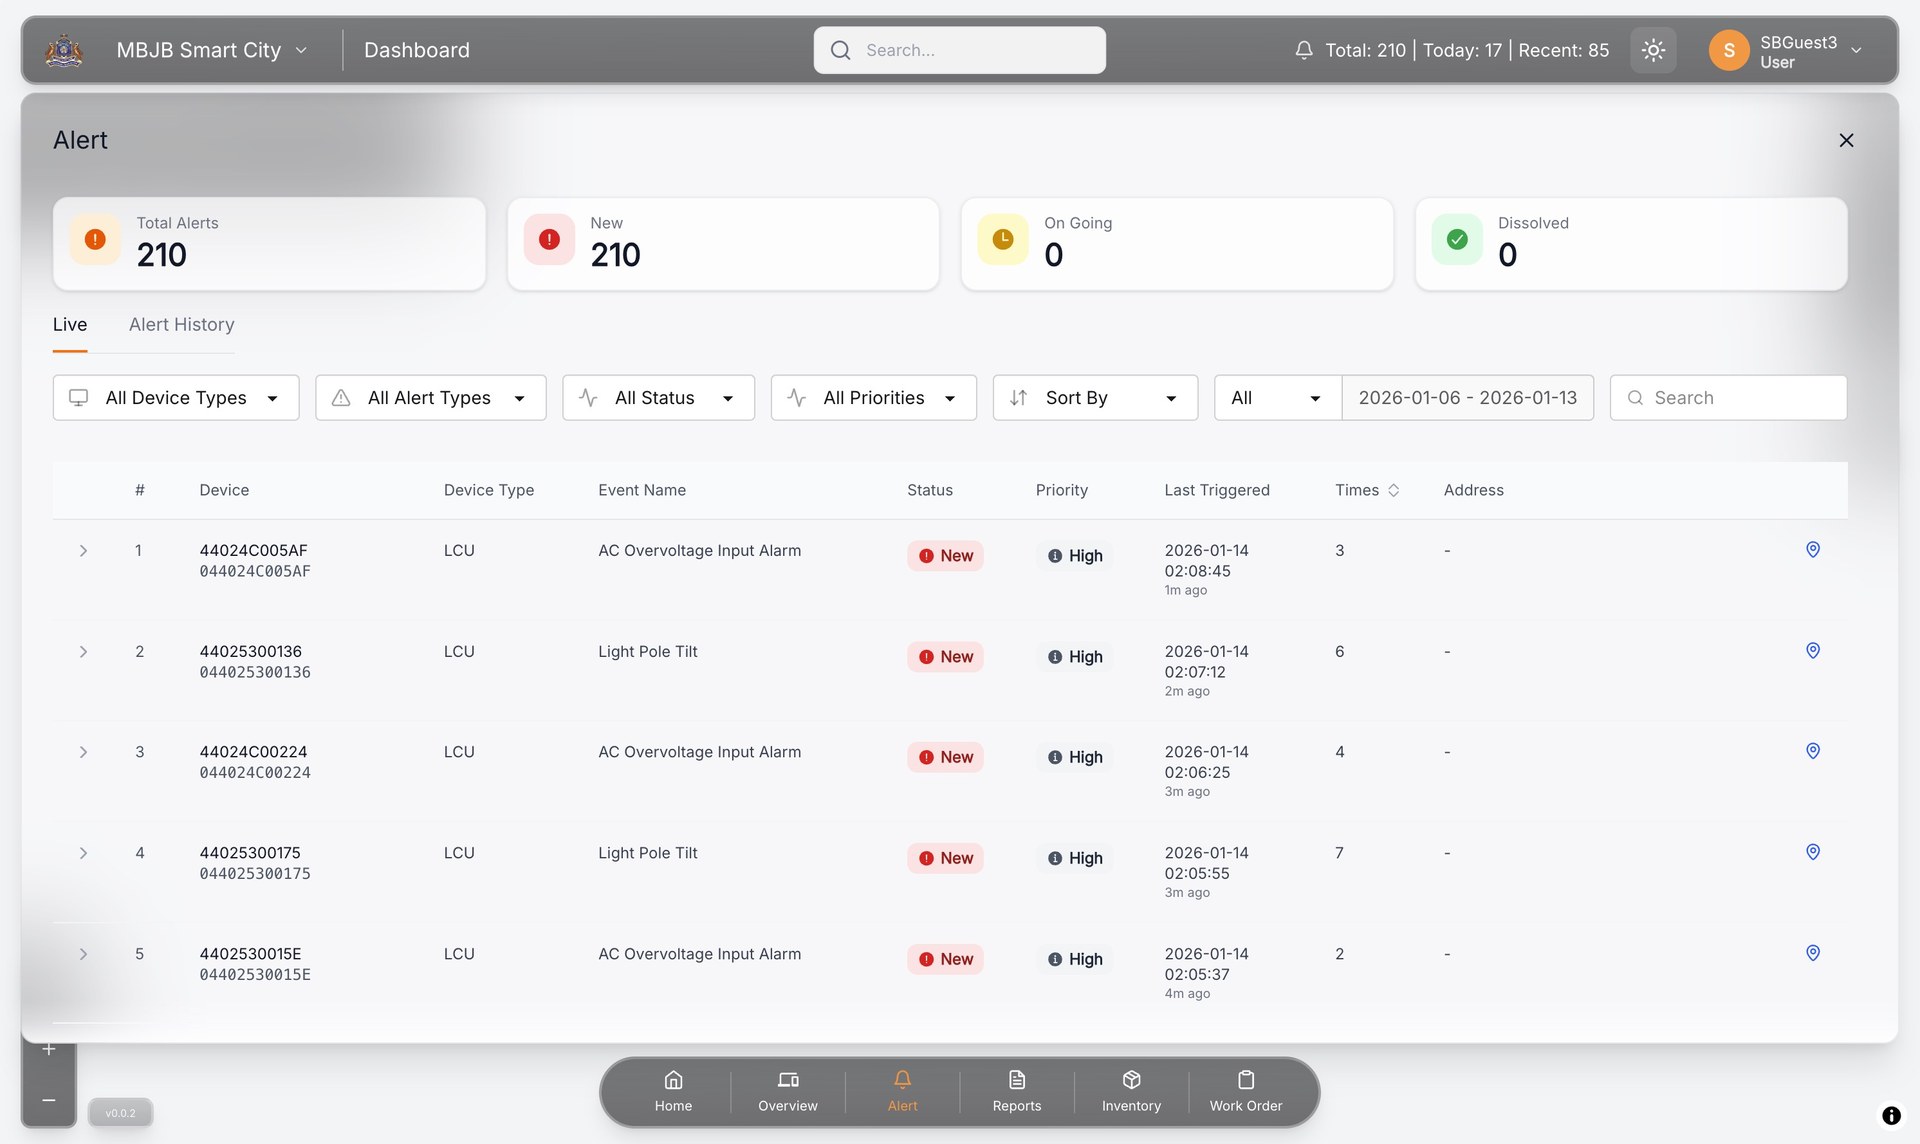
Task: Expand row 5 for 4402530015E
Action: click(x=83, y=954)
